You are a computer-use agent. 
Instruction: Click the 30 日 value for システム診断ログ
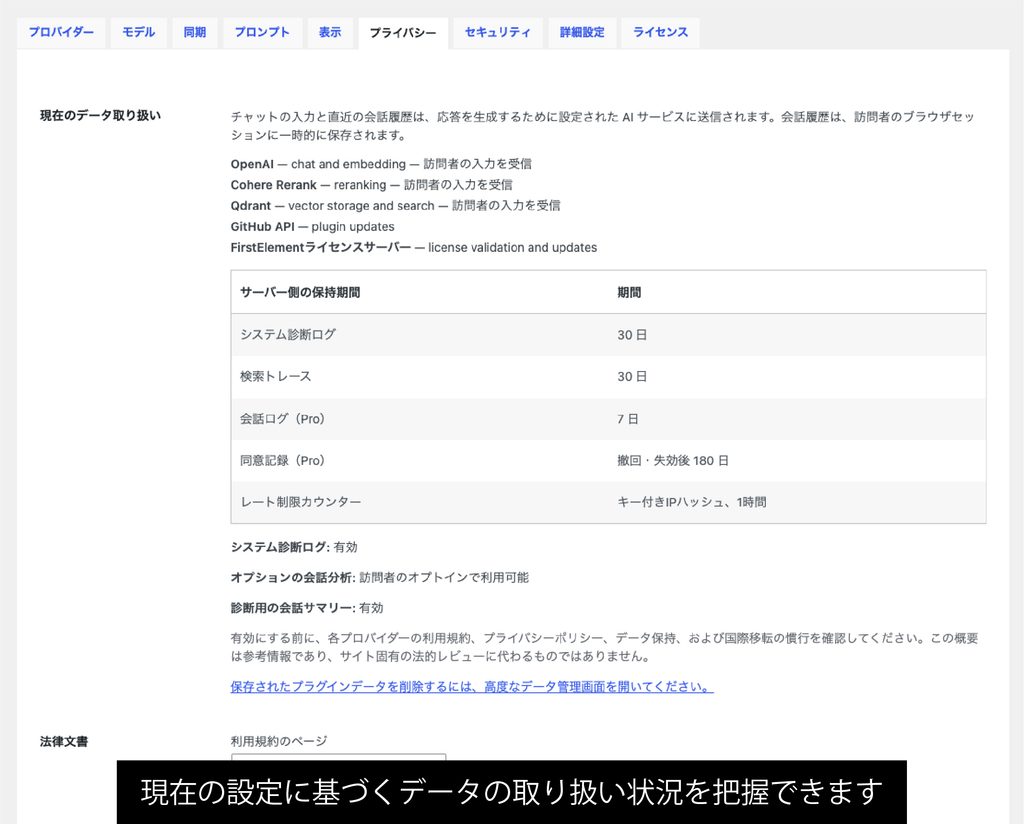(632, 335)
